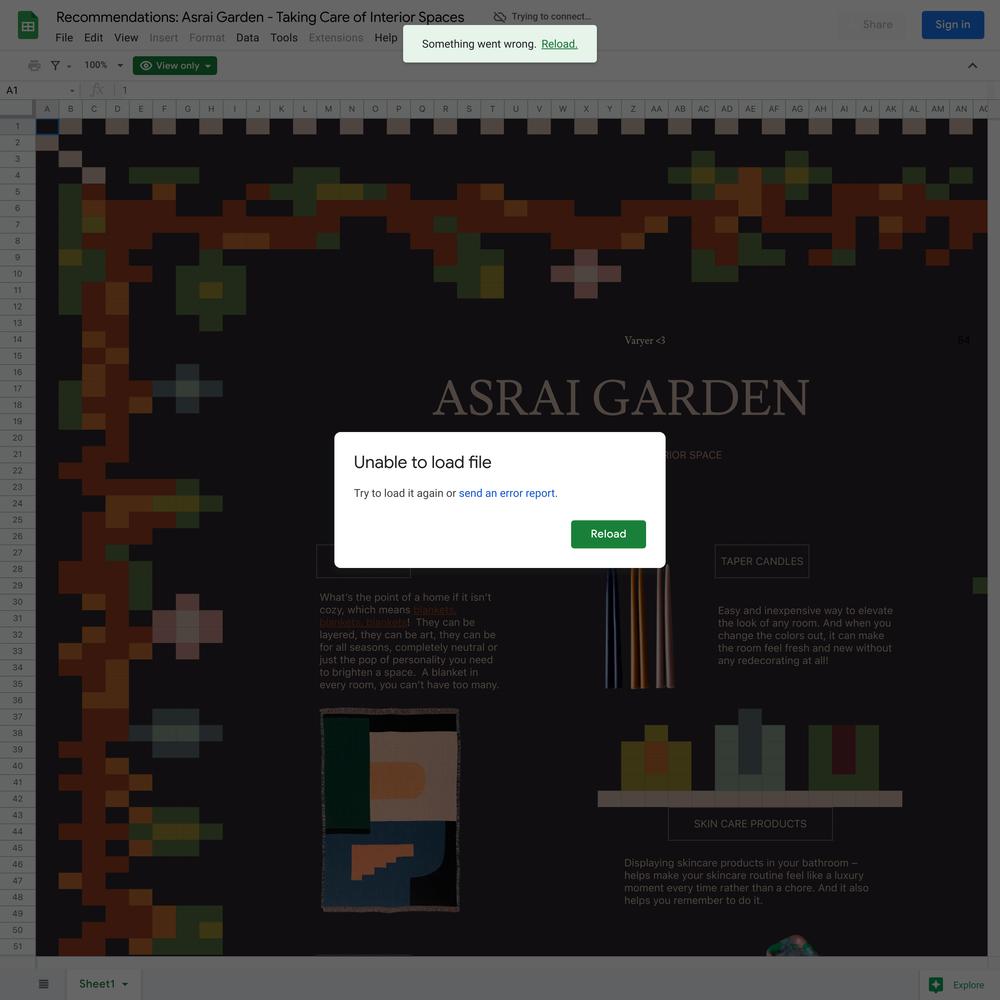Open the all sheets list icon
The width and height of the screenshot is (1000, 1000).
tap(44, 984)
